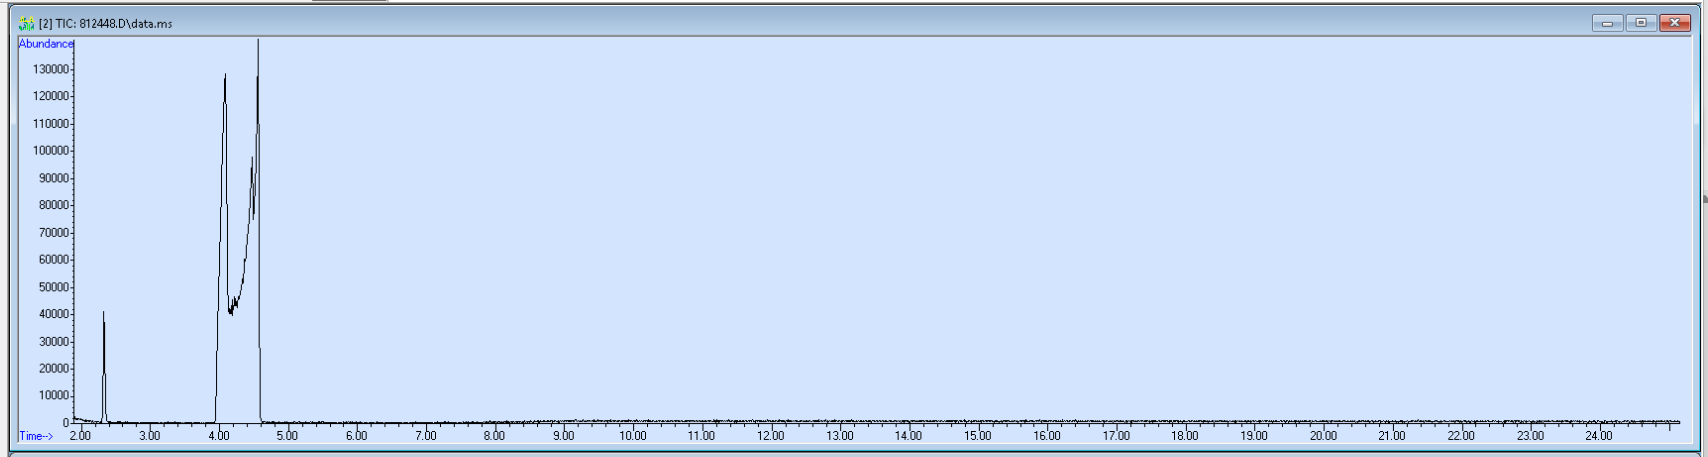Screen dimensions: 1708x457
Task: Maximize the TIC chromatogram window
Action: [1640, 23]
